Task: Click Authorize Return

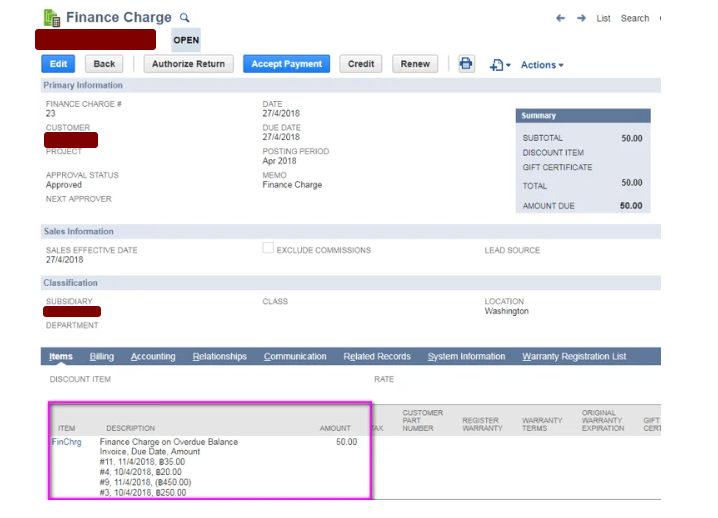Action: 189,64
